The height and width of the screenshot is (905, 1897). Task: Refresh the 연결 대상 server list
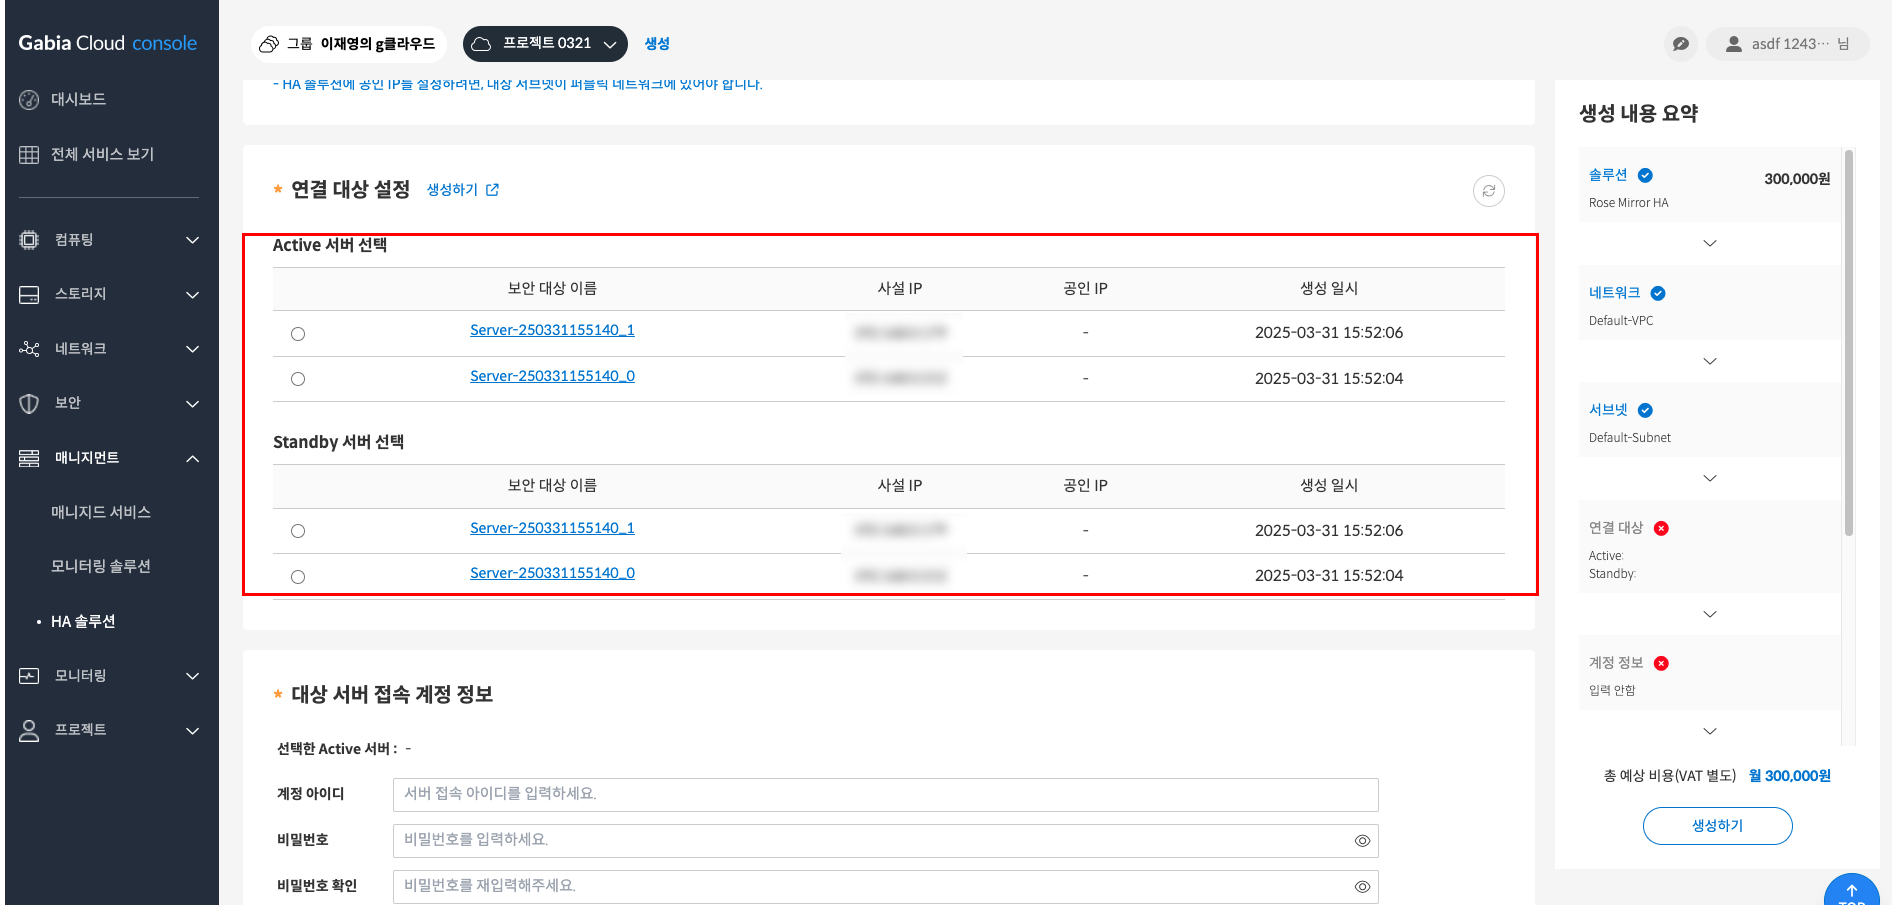click(x=1489, y=191)
